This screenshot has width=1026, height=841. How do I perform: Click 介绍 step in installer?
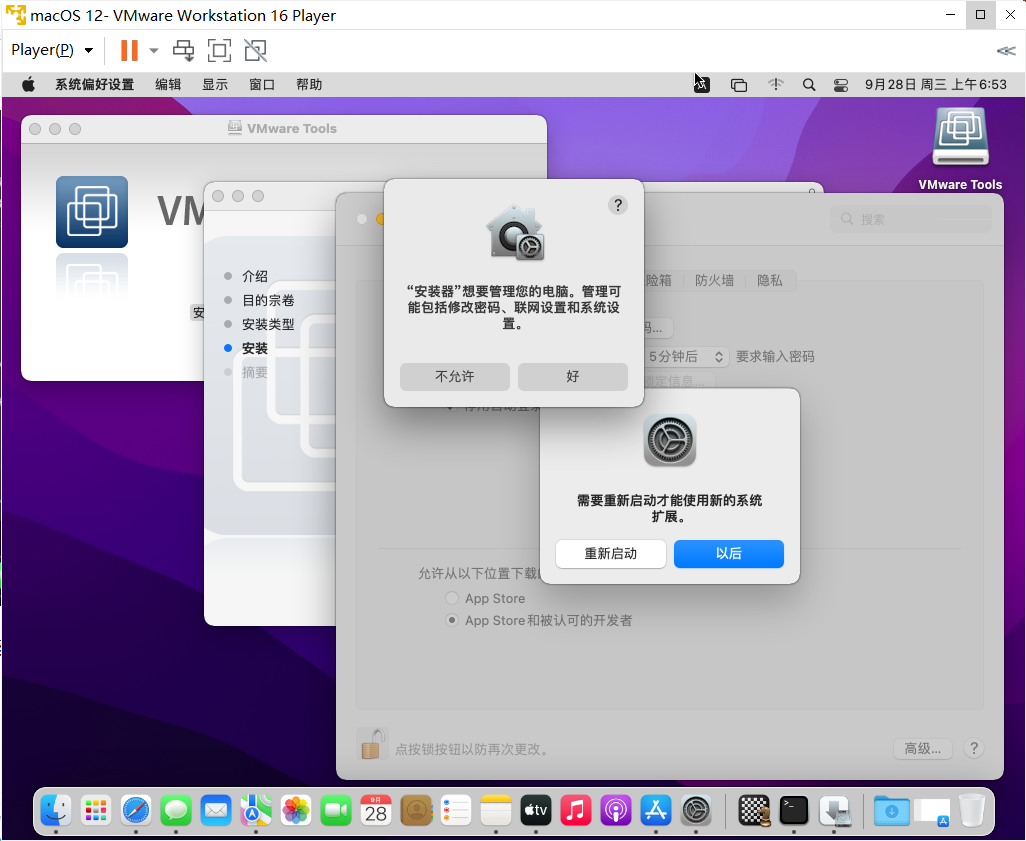(x=255, y=276)
